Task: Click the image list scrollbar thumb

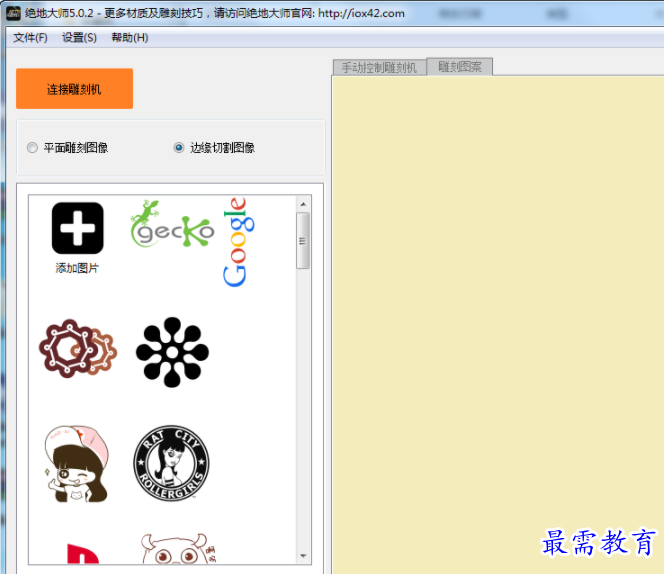Action: [x=303, y=241]
